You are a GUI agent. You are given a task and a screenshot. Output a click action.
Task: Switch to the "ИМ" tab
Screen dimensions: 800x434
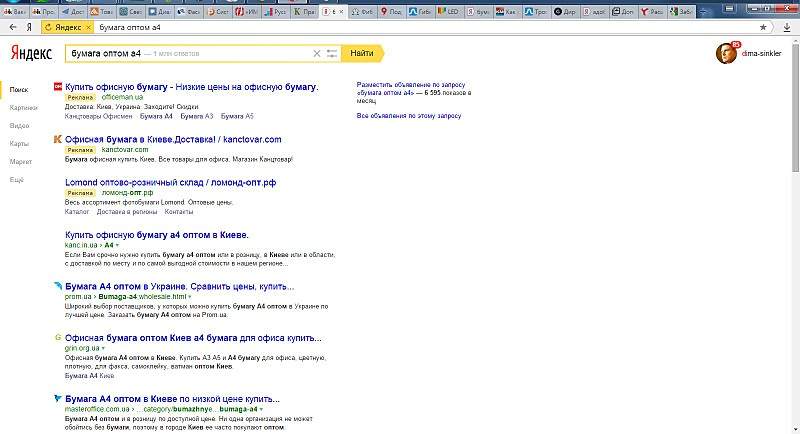(x=246, y=11)
